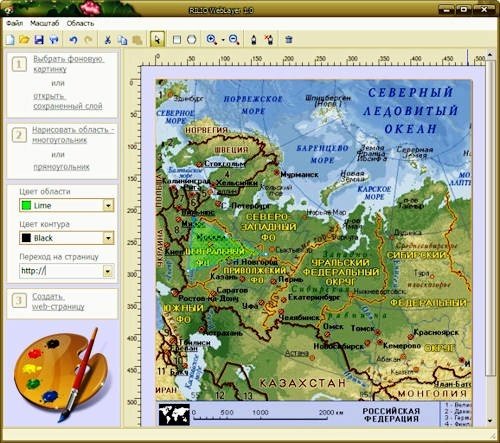Image resolution: width=500 pixels, height=443 pixels.
Task: Click the scroll up arrow of map
Action: tap(490, 54)
